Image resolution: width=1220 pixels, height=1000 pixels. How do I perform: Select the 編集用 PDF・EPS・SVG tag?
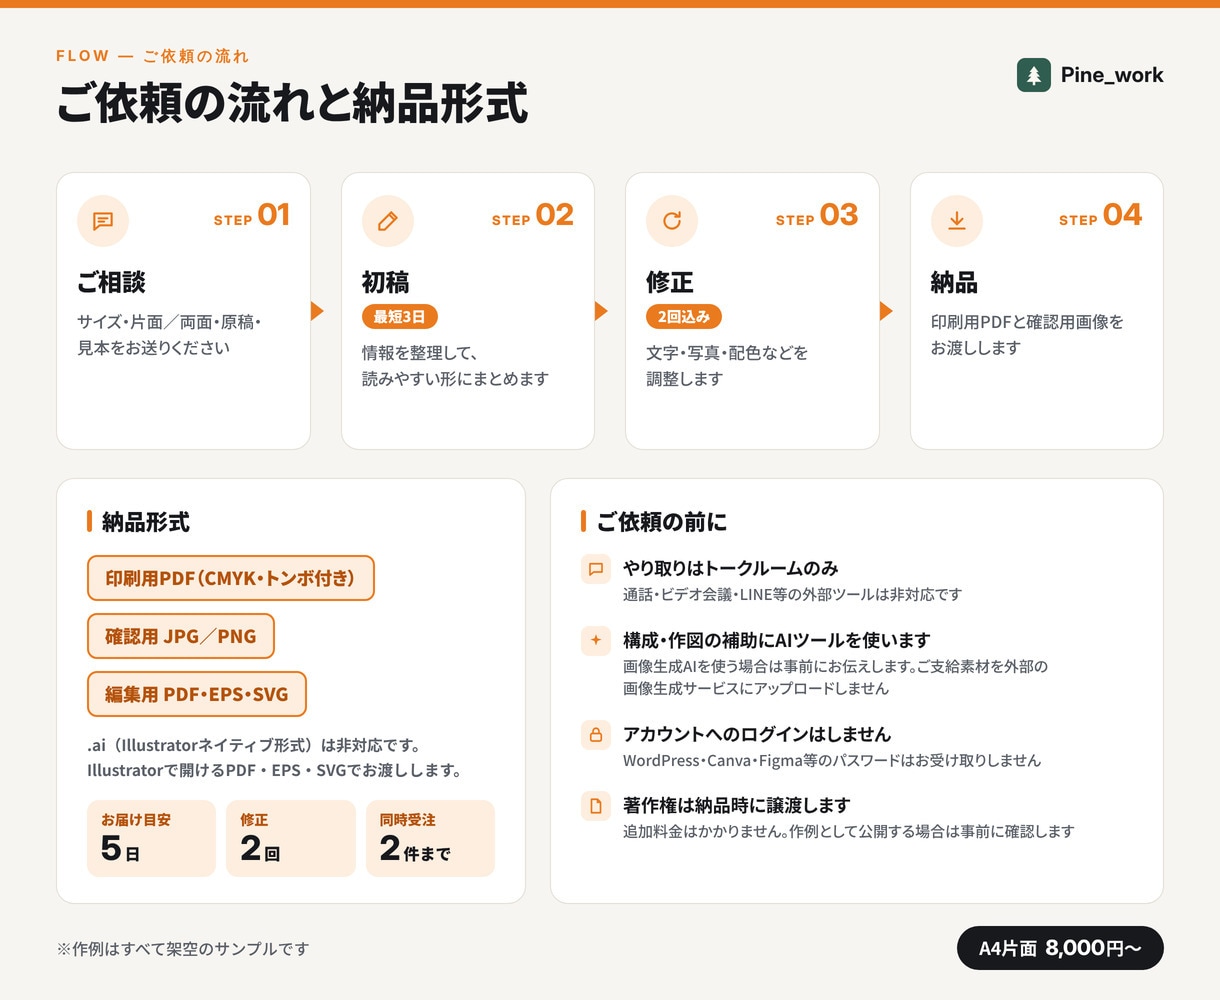pyautogui.click(x=197, y=694)
